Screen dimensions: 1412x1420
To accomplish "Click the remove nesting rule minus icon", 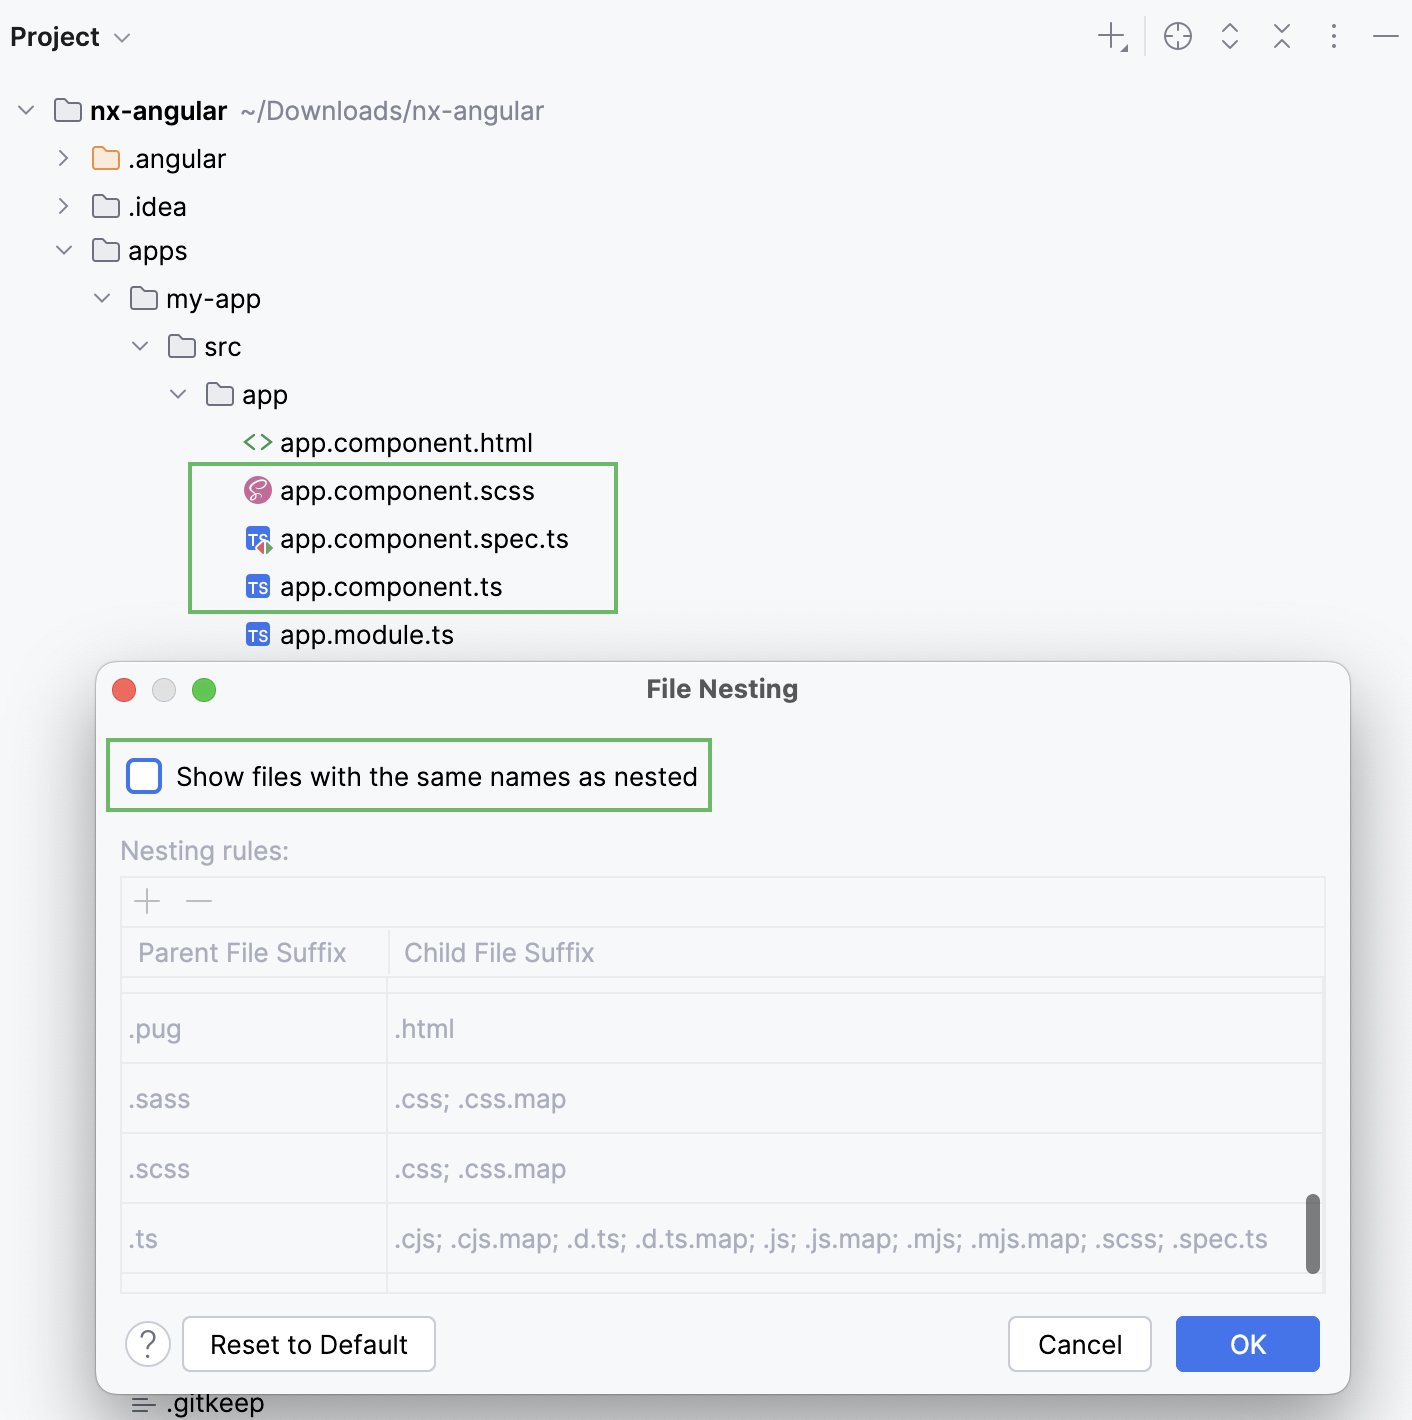I will point(199,901).
